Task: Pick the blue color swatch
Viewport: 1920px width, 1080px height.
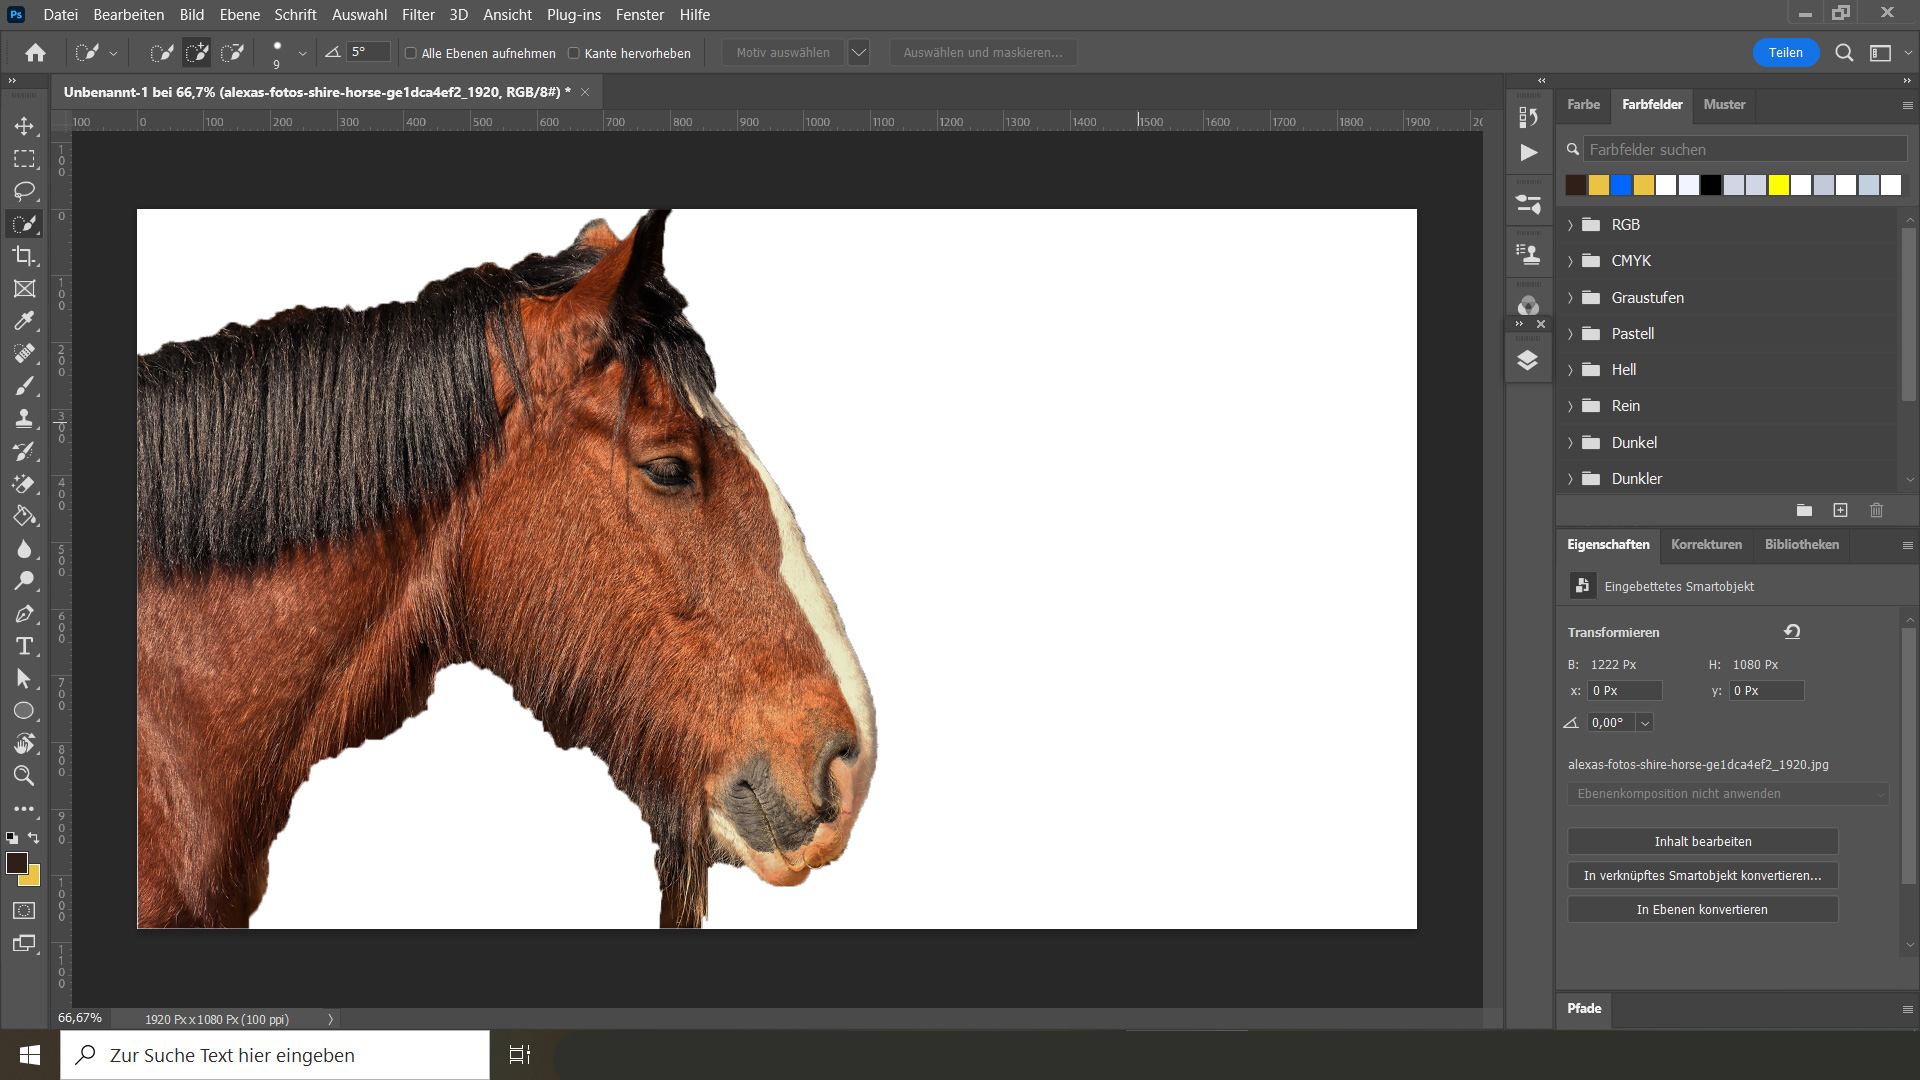Action: pos(1621,185)
